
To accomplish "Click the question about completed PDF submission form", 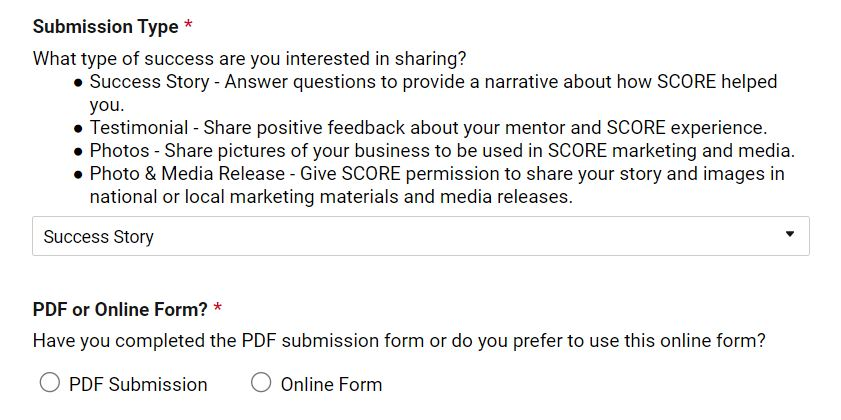I will pos(399,341).
